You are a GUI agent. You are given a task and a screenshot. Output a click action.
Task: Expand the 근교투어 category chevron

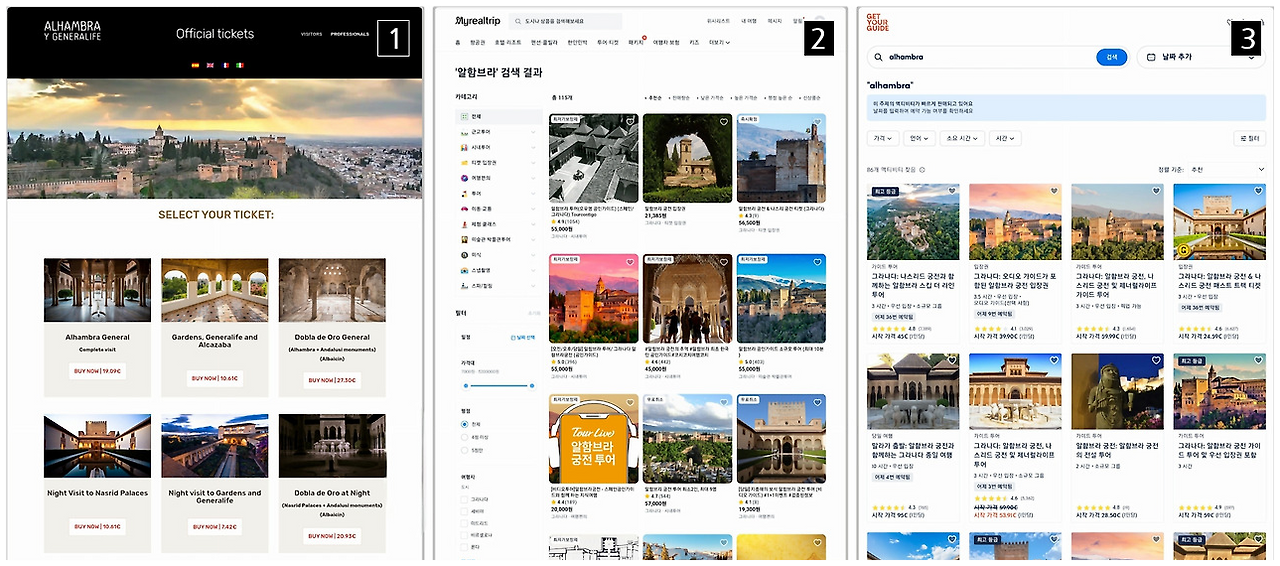point(533,132)
